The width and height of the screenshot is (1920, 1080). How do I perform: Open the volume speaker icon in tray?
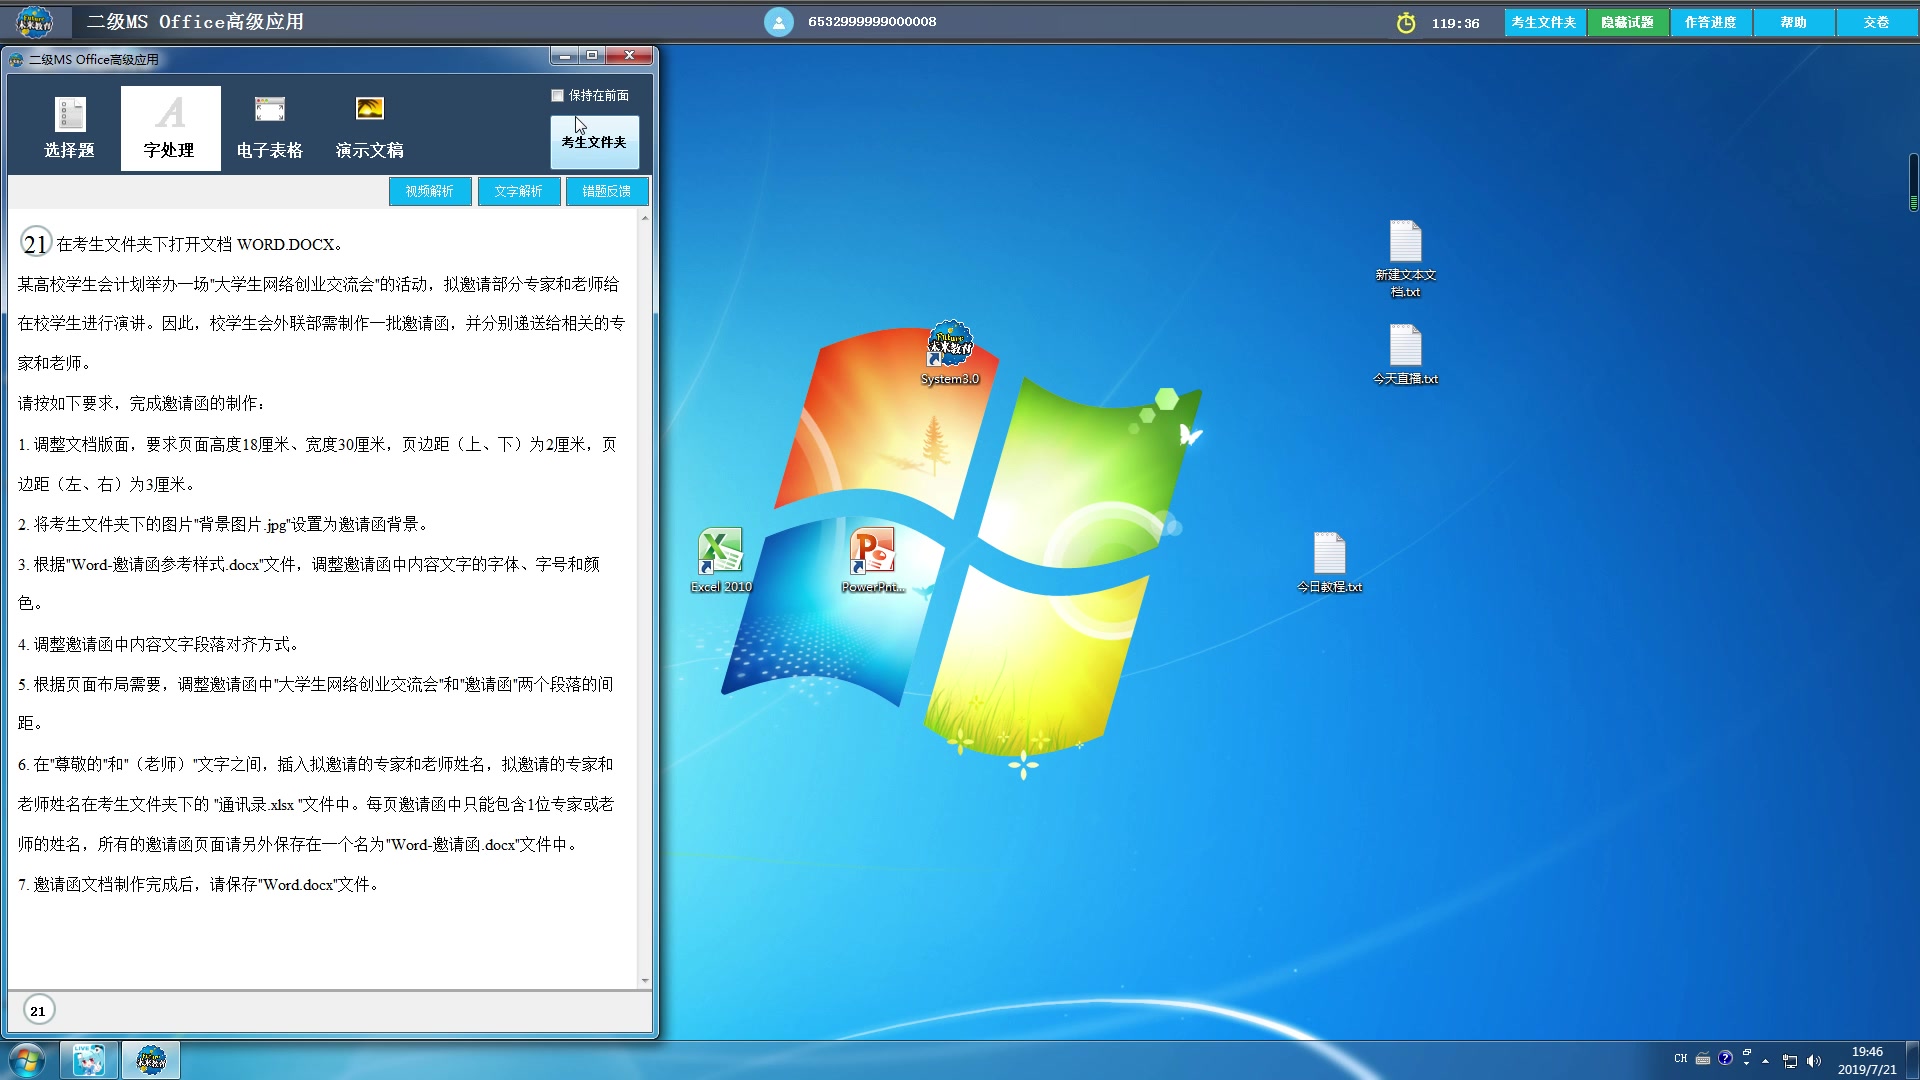coord(1814,1059)
